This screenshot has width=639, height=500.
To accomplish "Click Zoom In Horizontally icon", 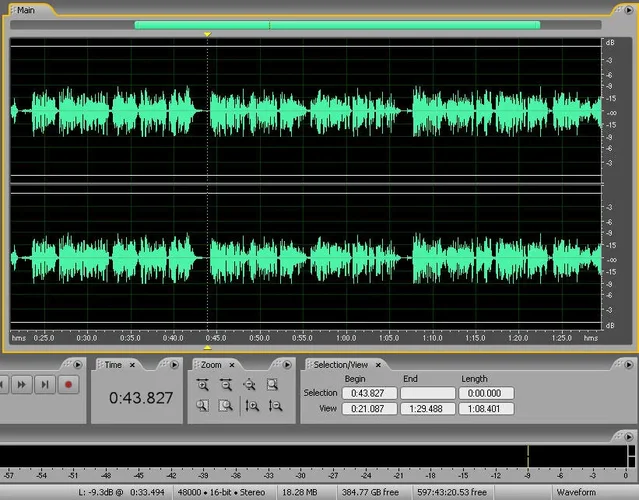I will (203, 385).
